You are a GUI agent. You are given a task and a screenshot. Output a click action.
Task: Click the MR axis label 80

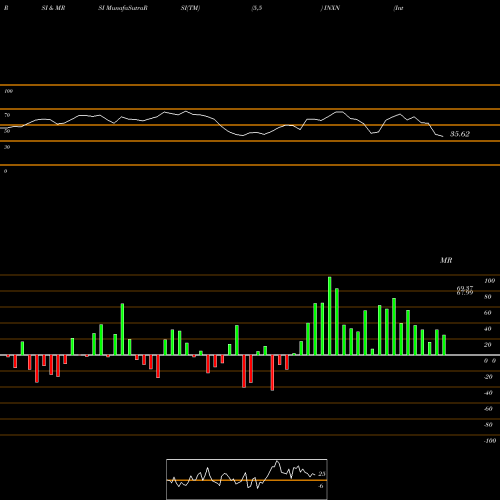pyautogui.click(x=488, y=297)
